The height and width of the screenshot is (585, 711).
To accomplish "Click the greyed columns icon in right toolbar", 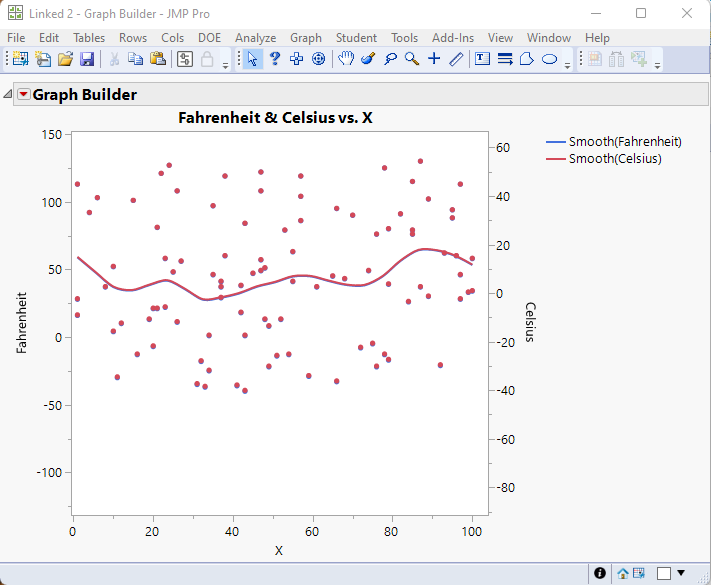I will click(x=616, y=59).
